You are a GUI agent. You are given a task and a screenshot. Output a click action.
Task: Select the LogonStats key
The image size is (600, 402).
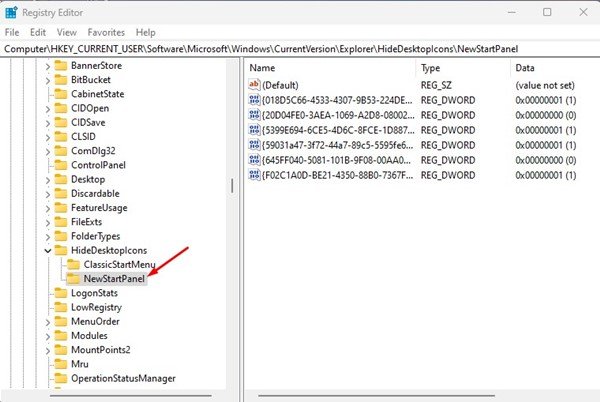[x=94, y=293]
